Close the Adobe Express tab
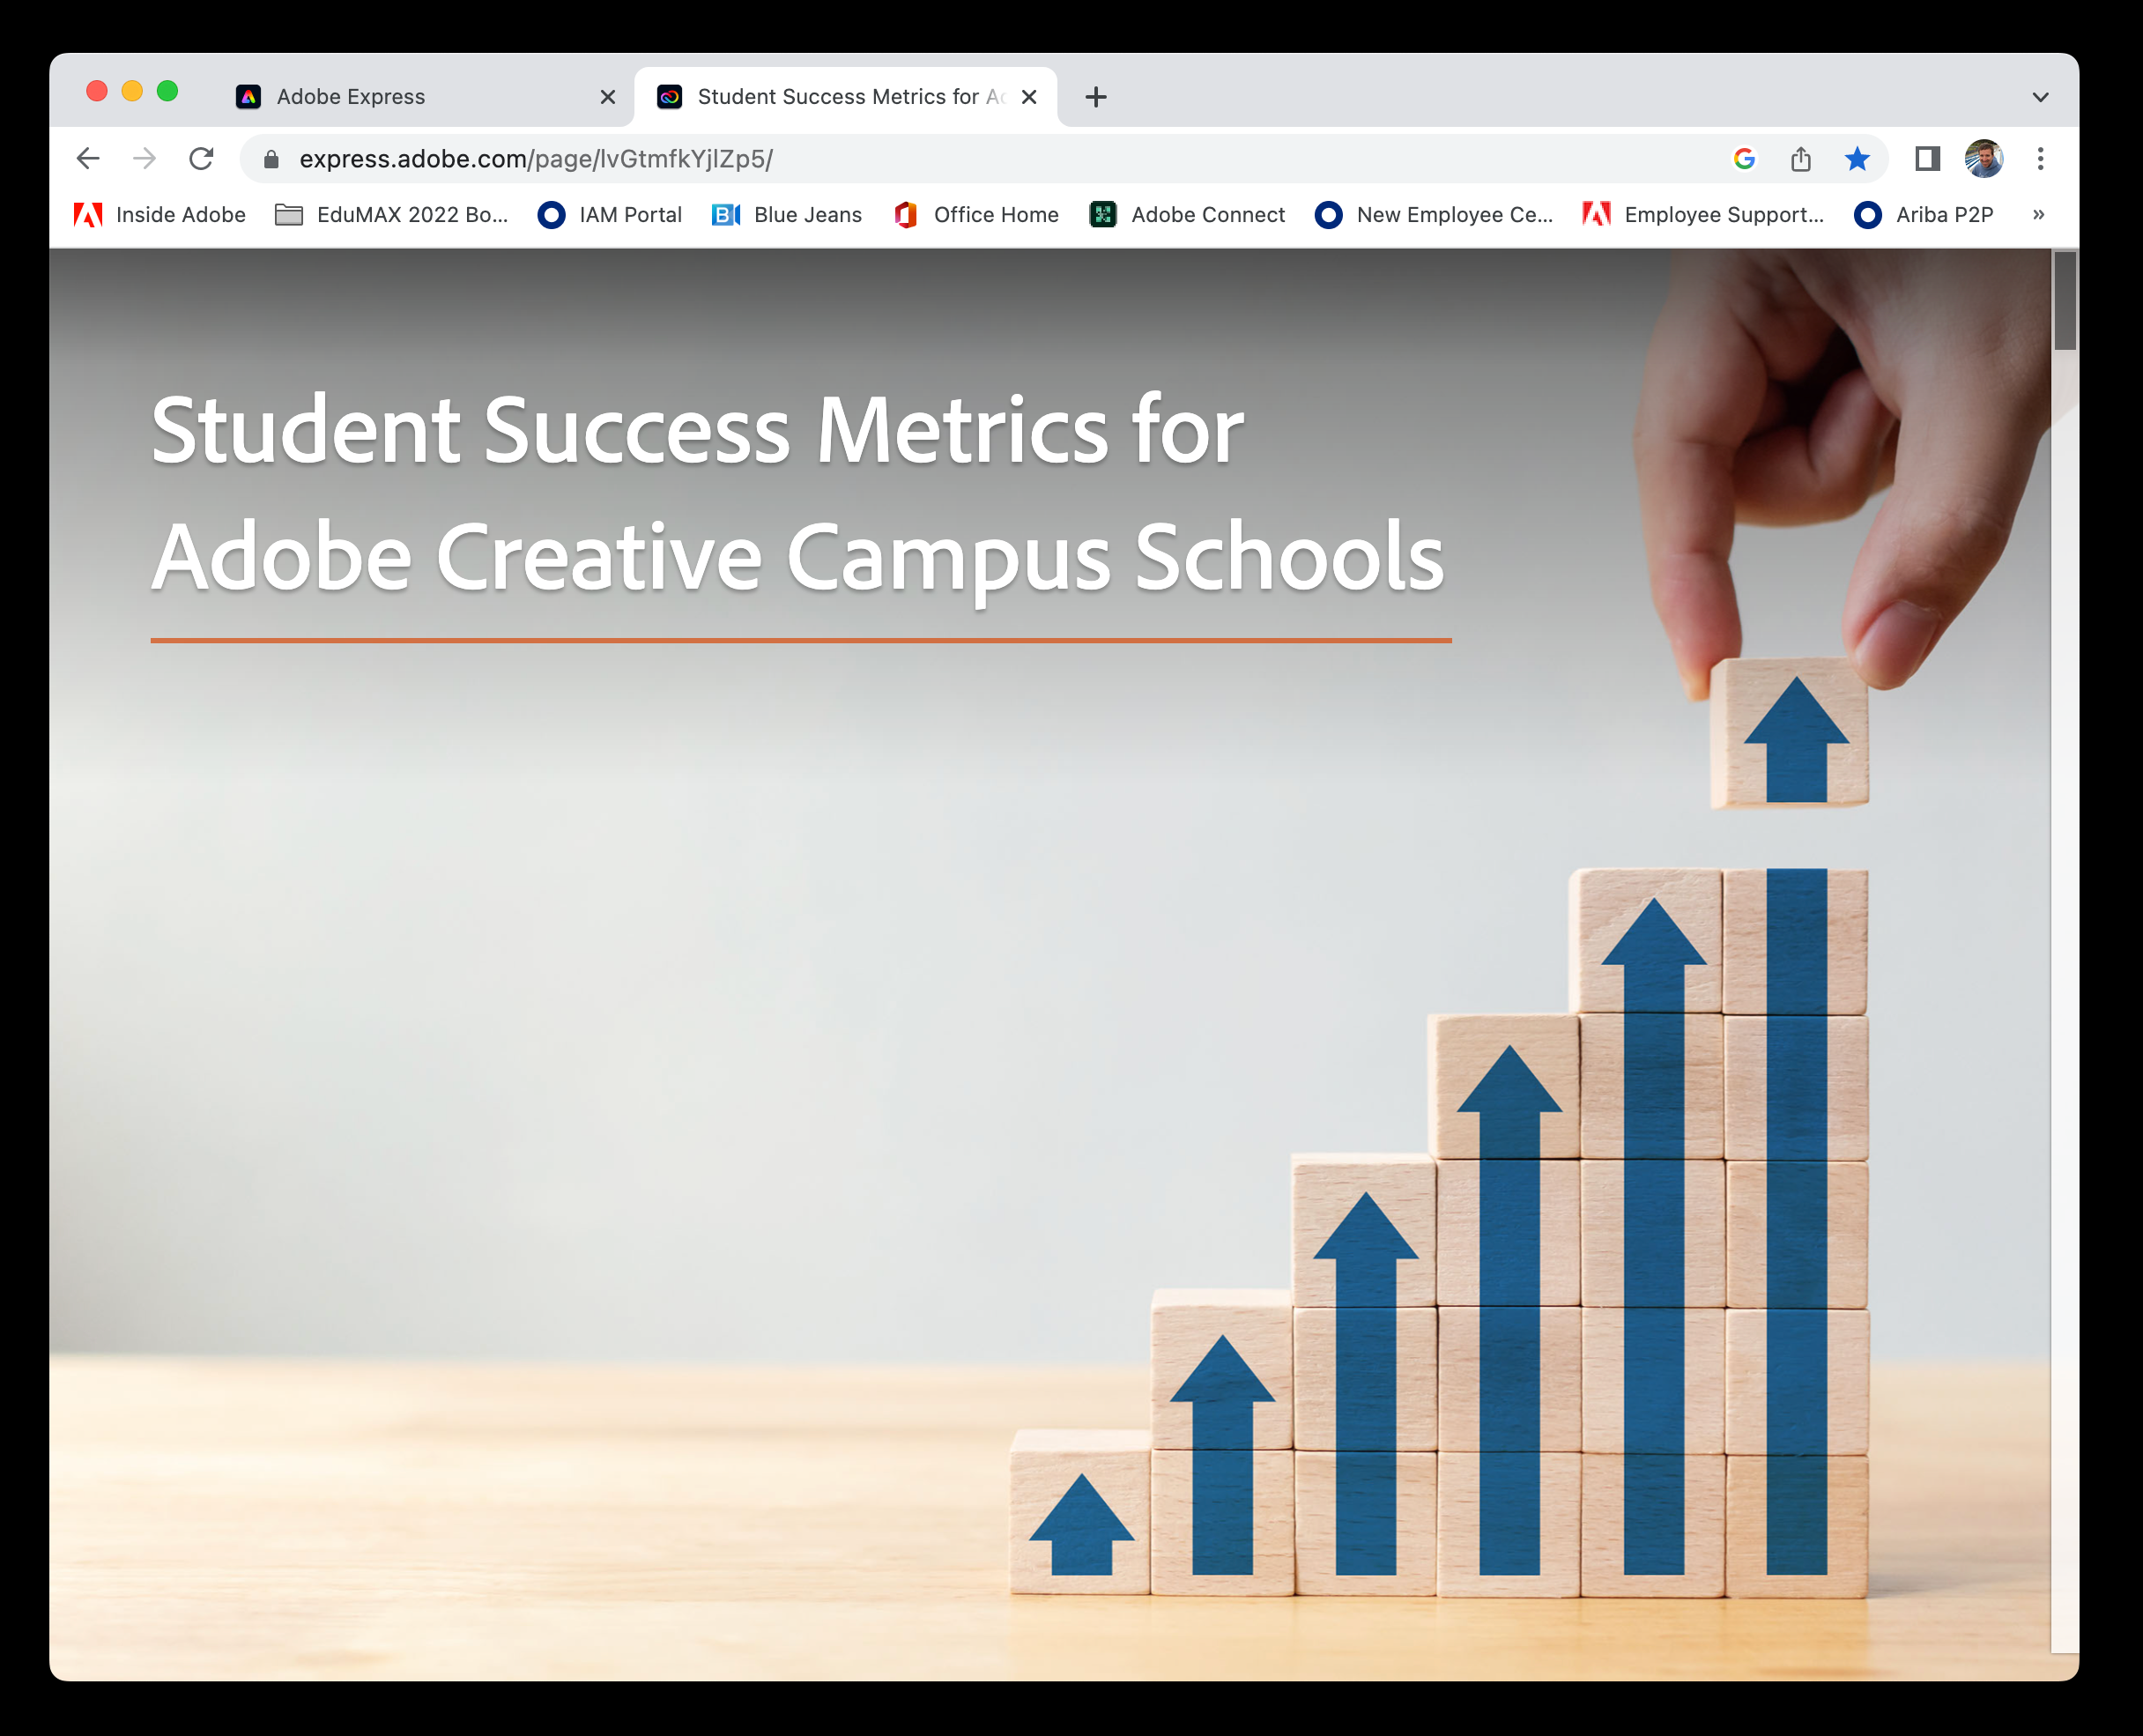 click(x=607, y=97)
